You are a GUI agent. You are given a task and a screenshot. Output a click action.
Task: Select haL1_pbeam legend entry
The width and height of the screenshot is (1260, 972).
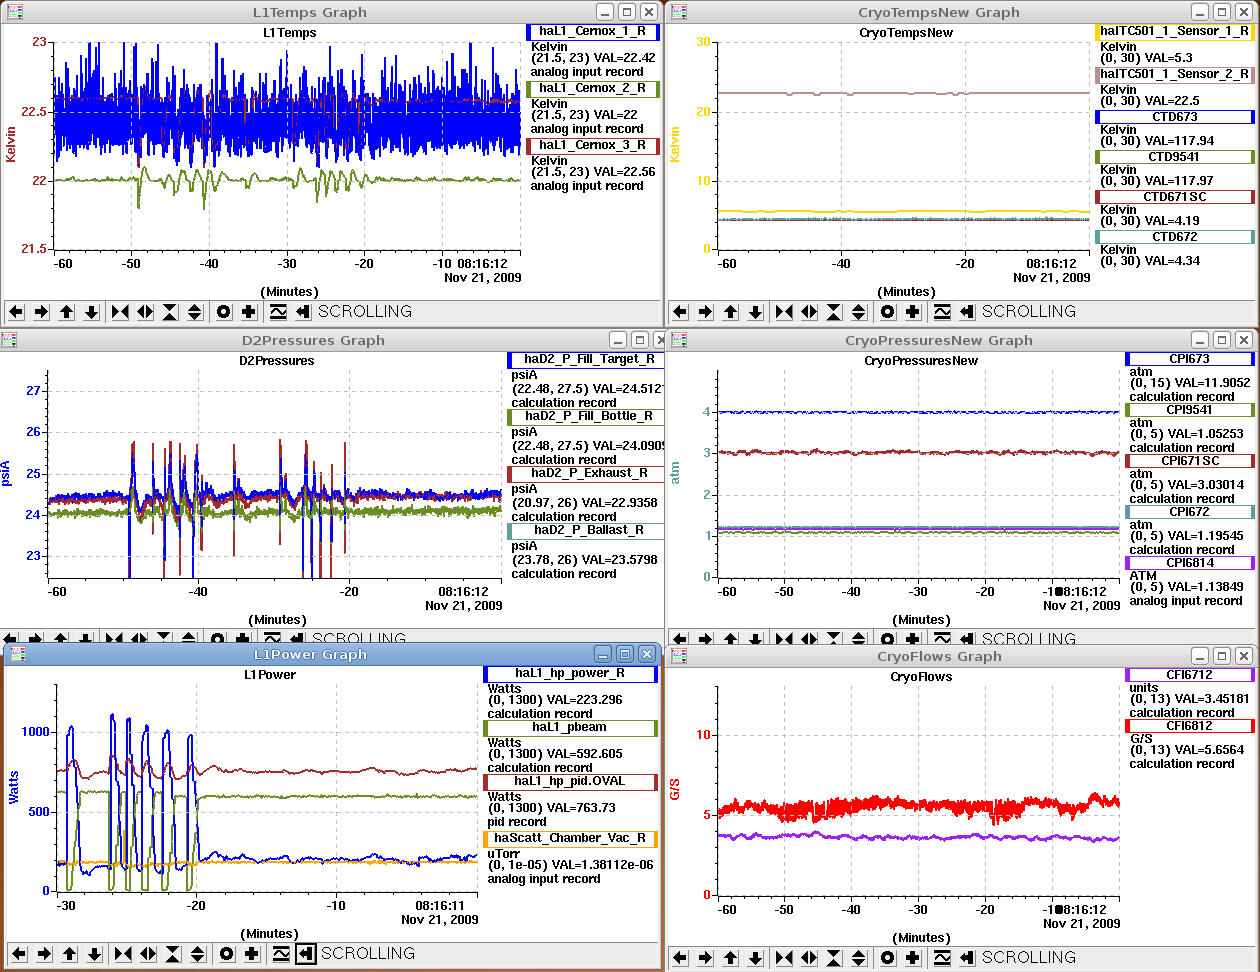tap(570, 728)
